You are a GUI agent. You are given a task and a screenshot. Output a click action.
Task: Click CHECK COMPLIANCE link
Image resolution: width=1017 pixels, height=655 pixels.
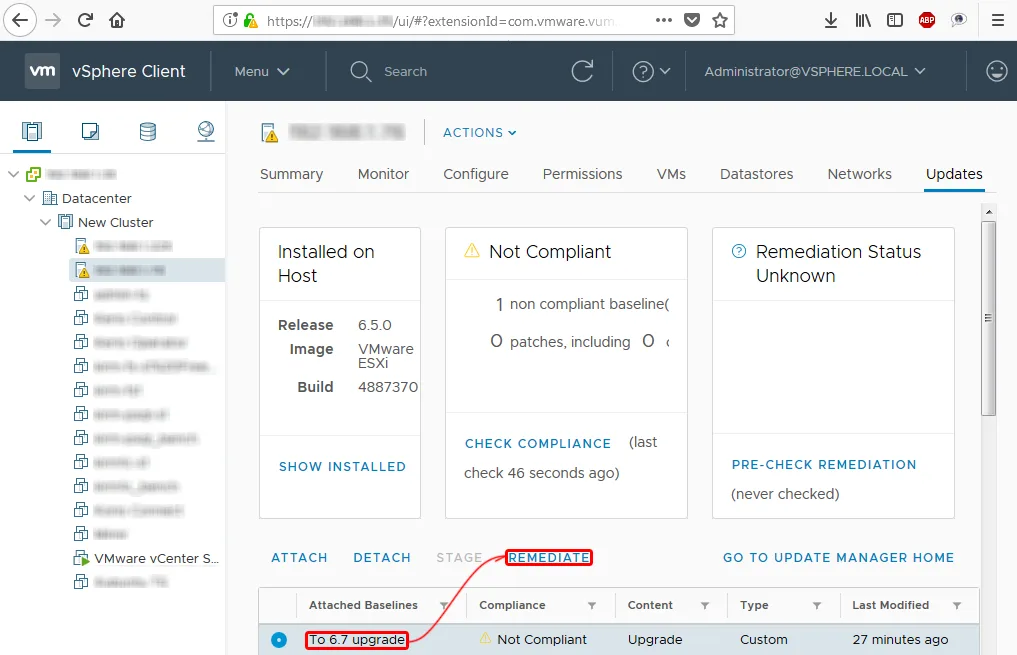pyautogui.click(x=538, y=444)
